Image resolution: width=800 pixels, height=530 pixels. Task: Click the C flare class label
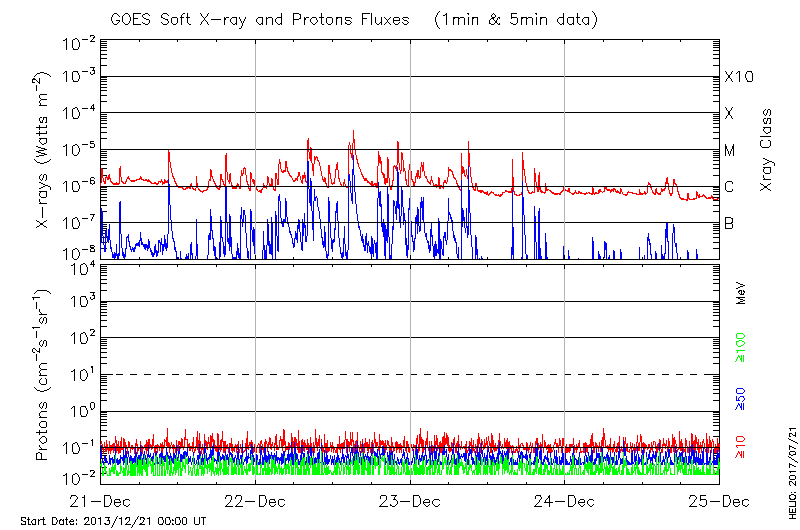coord(729,187)
